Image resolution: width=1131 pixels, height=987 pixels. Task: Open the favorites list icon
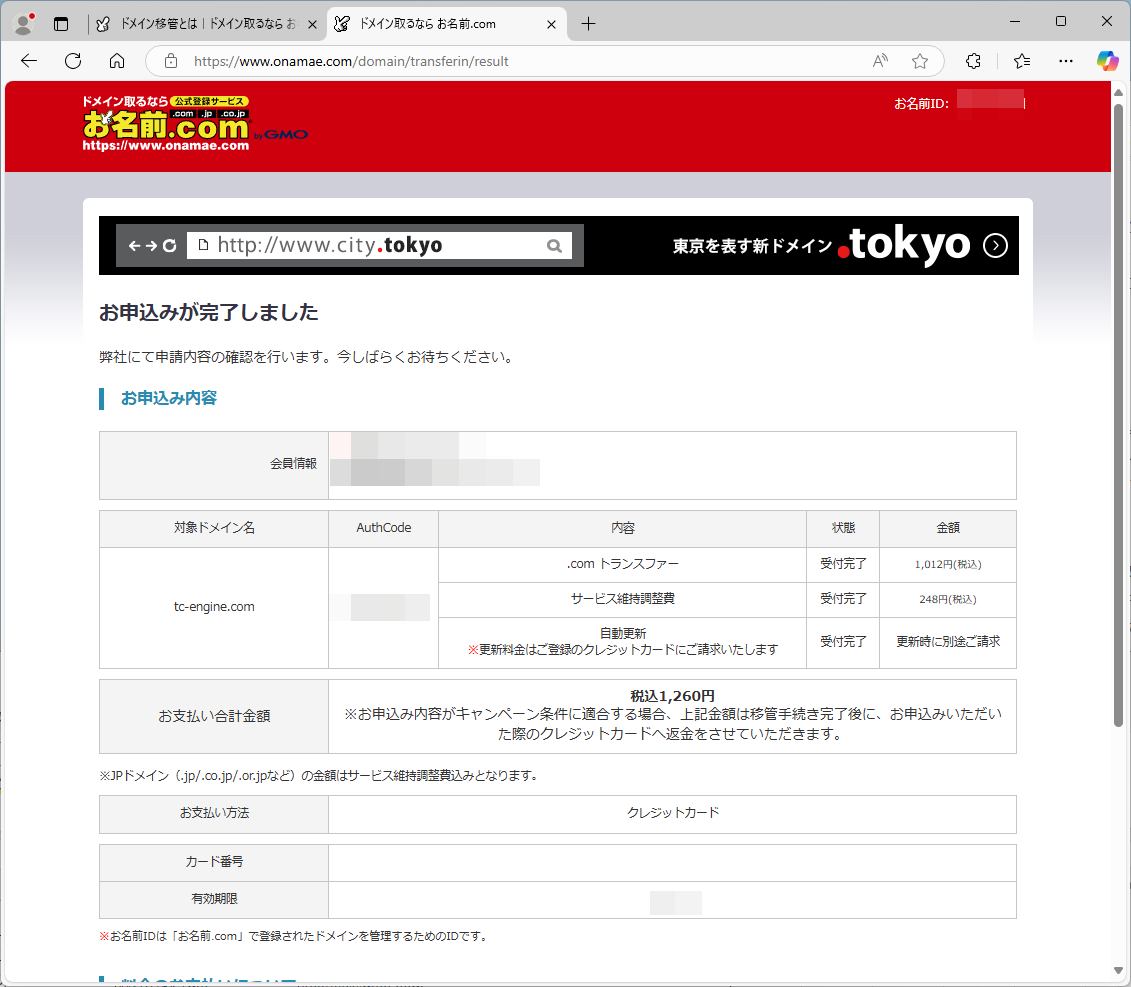(1021, 61)
